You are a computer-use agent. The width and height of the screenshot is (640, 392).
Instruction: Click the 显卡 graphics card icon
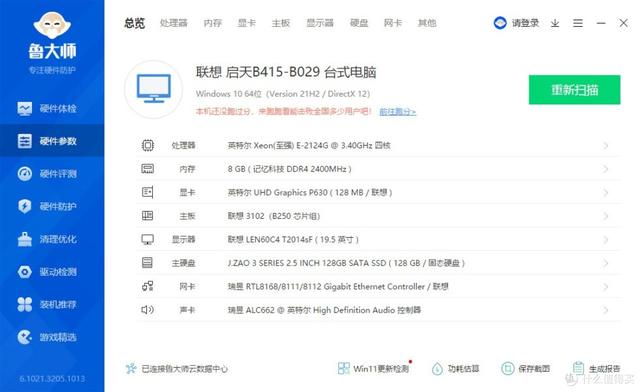[148, 192]
